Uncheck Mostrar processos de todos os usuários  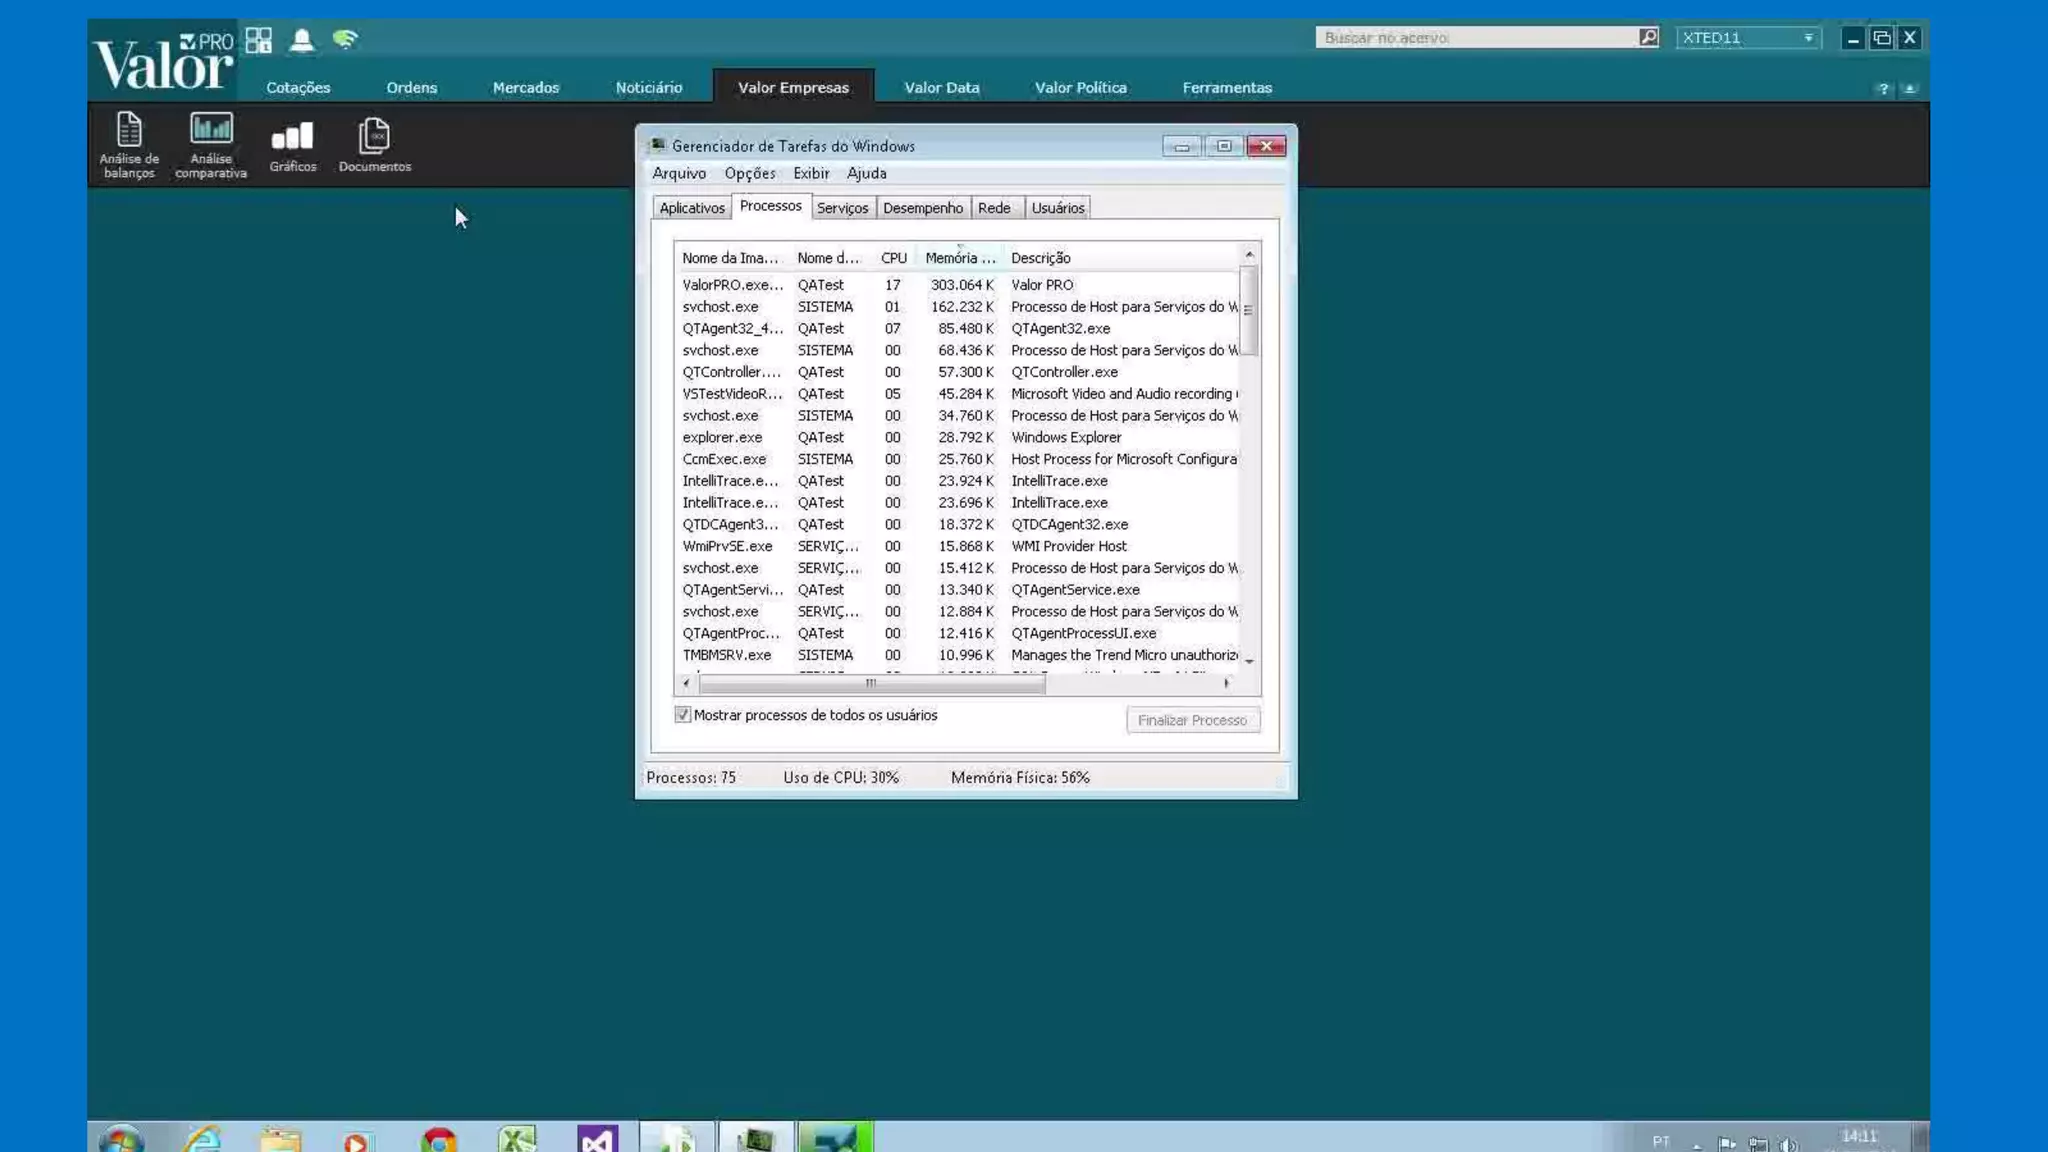coord(683,715)
